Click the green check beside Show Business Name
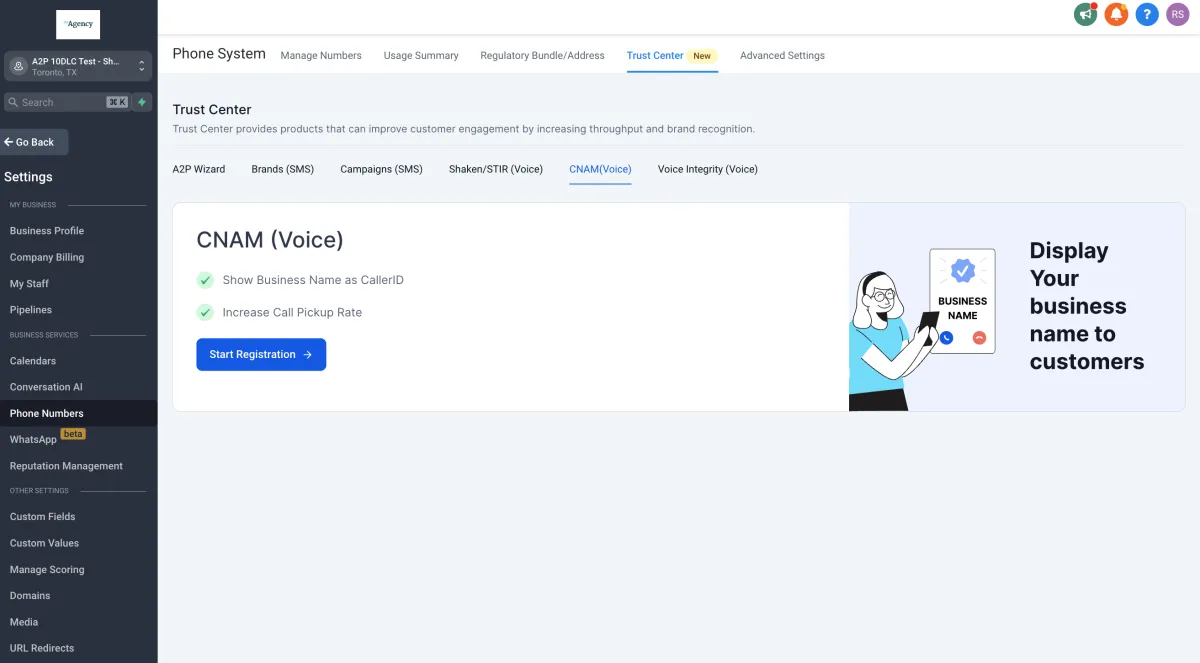The image size is (1200, 663). (x=205, y=280)
